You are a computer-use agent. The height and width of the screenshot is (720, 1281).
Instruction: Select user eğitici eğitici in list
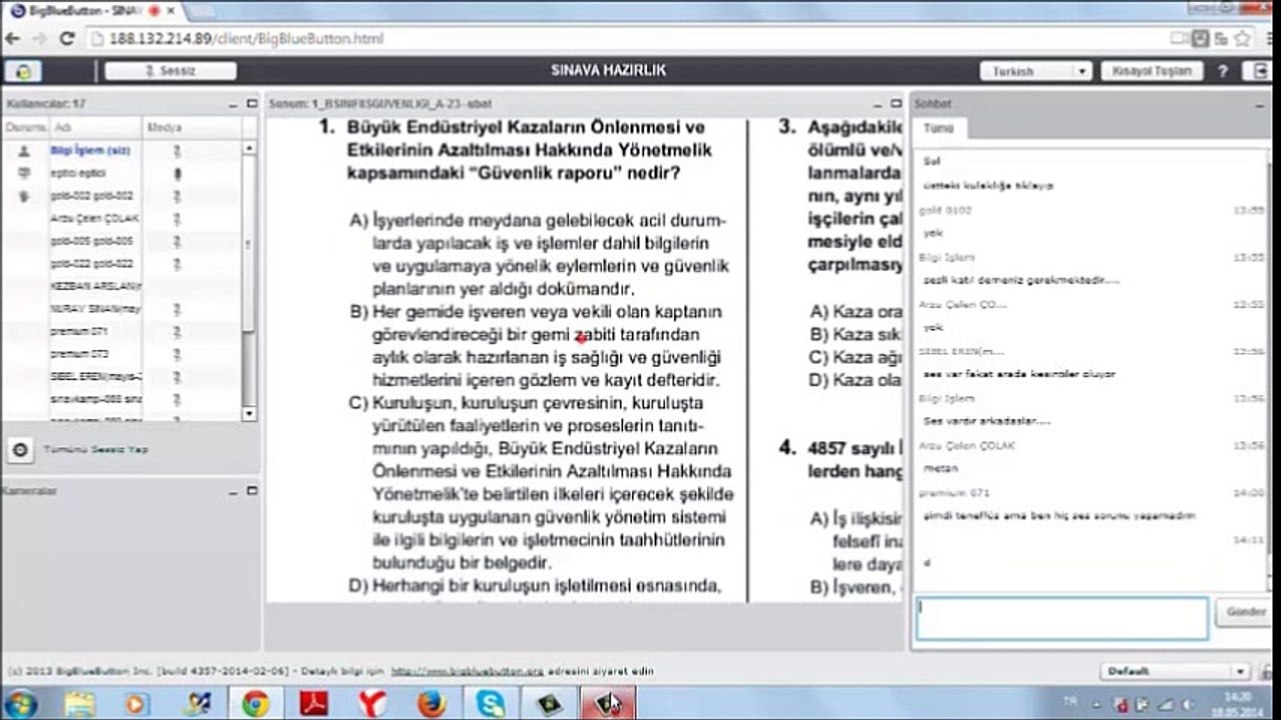pyautogui.click(x=77, y=173)
